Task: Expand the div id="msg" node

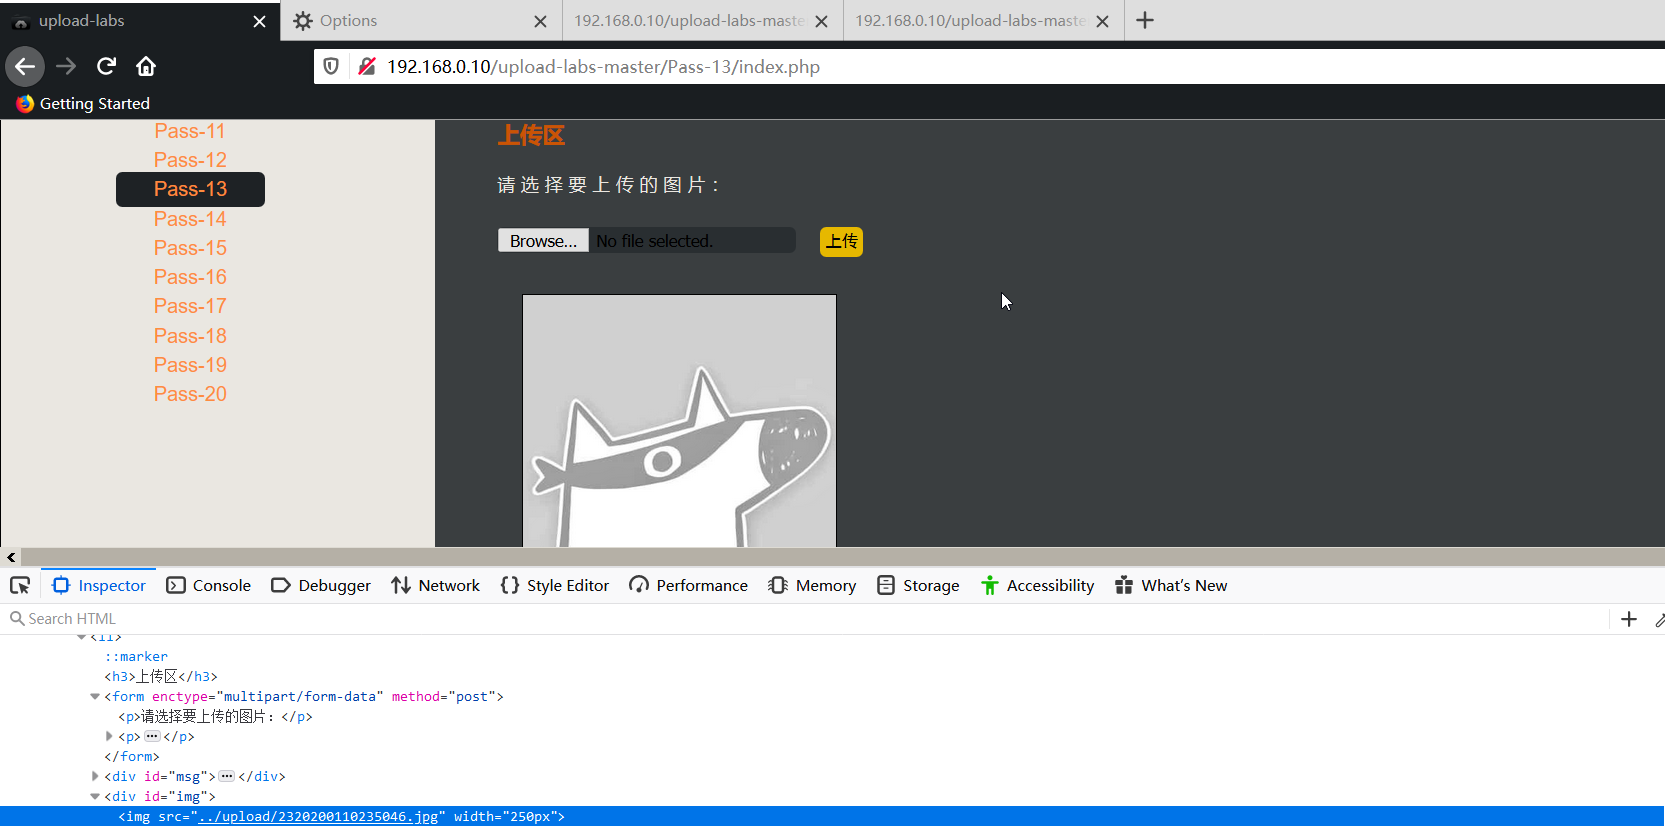Action: [95, 777]
